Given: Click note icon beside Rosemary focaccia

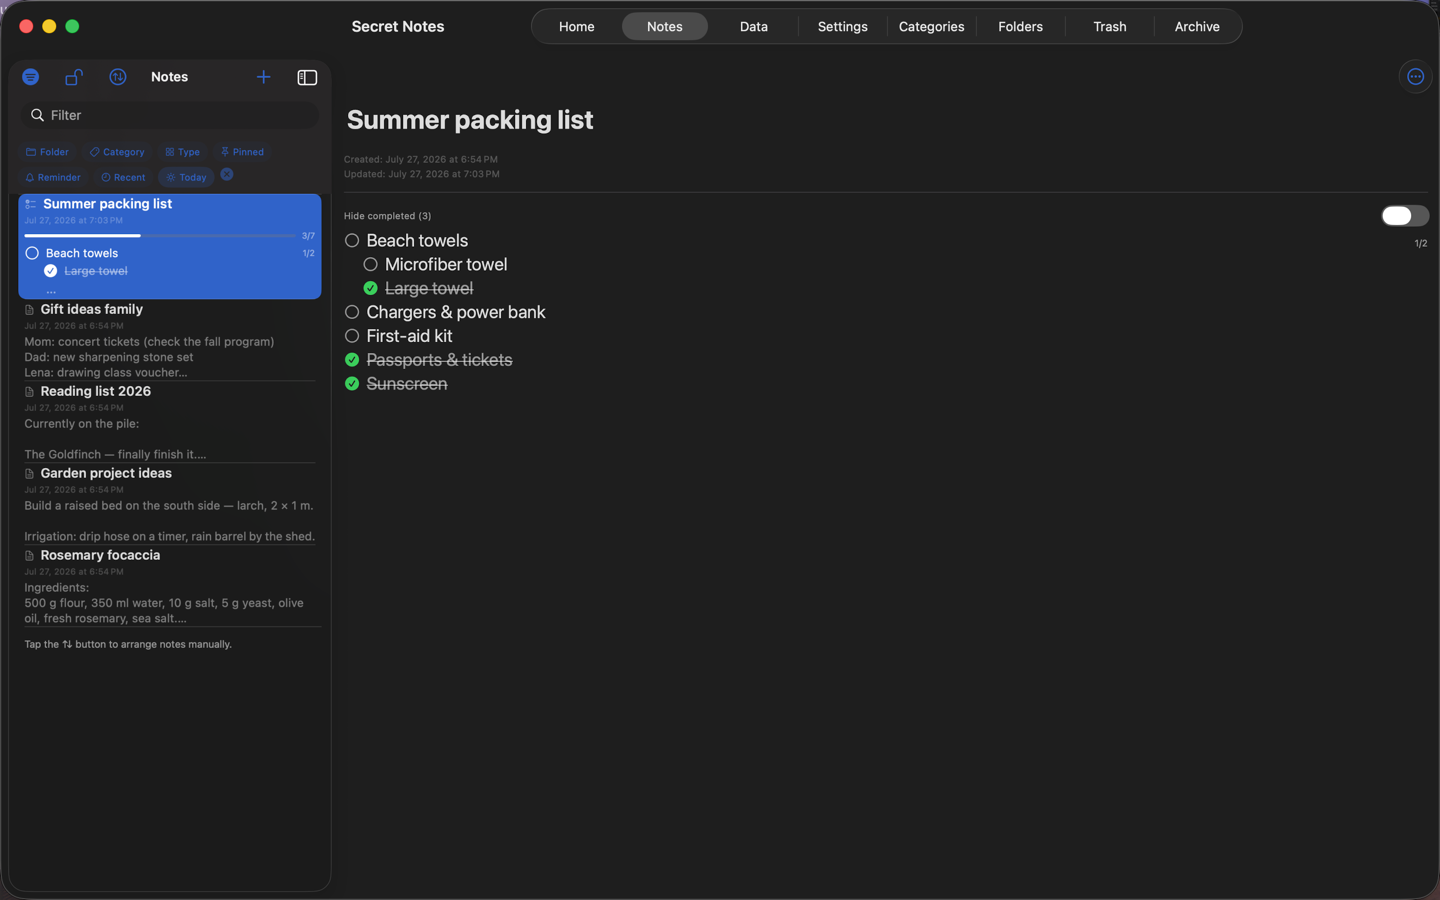Looking at the screenshot, I should (29, 556).
